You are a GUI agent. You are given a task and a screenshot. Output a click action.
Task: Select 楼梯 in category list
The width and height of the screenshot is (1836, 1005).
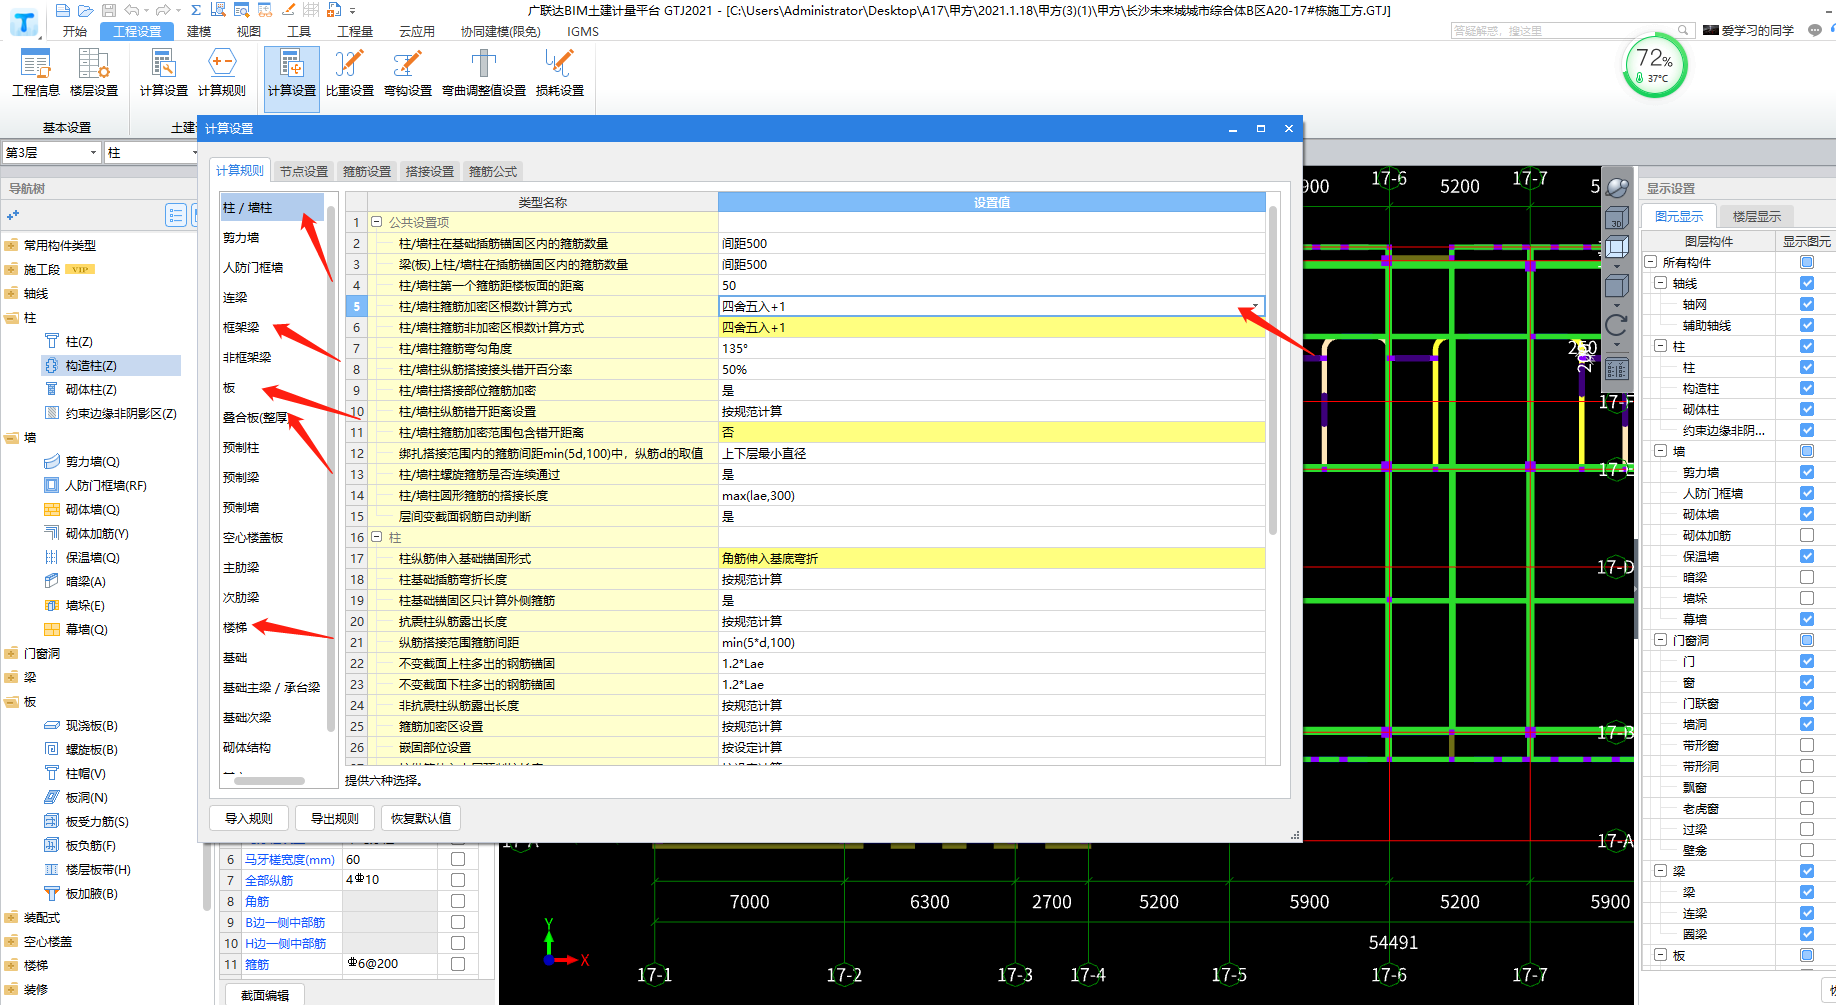click(236, 627)
